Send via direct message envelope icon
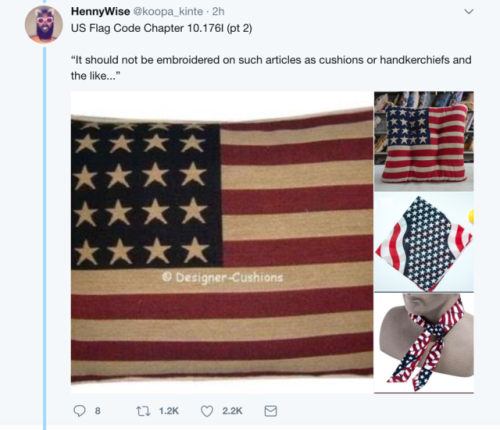This screenshot has height=430, width=500. [x=270, y=411]
